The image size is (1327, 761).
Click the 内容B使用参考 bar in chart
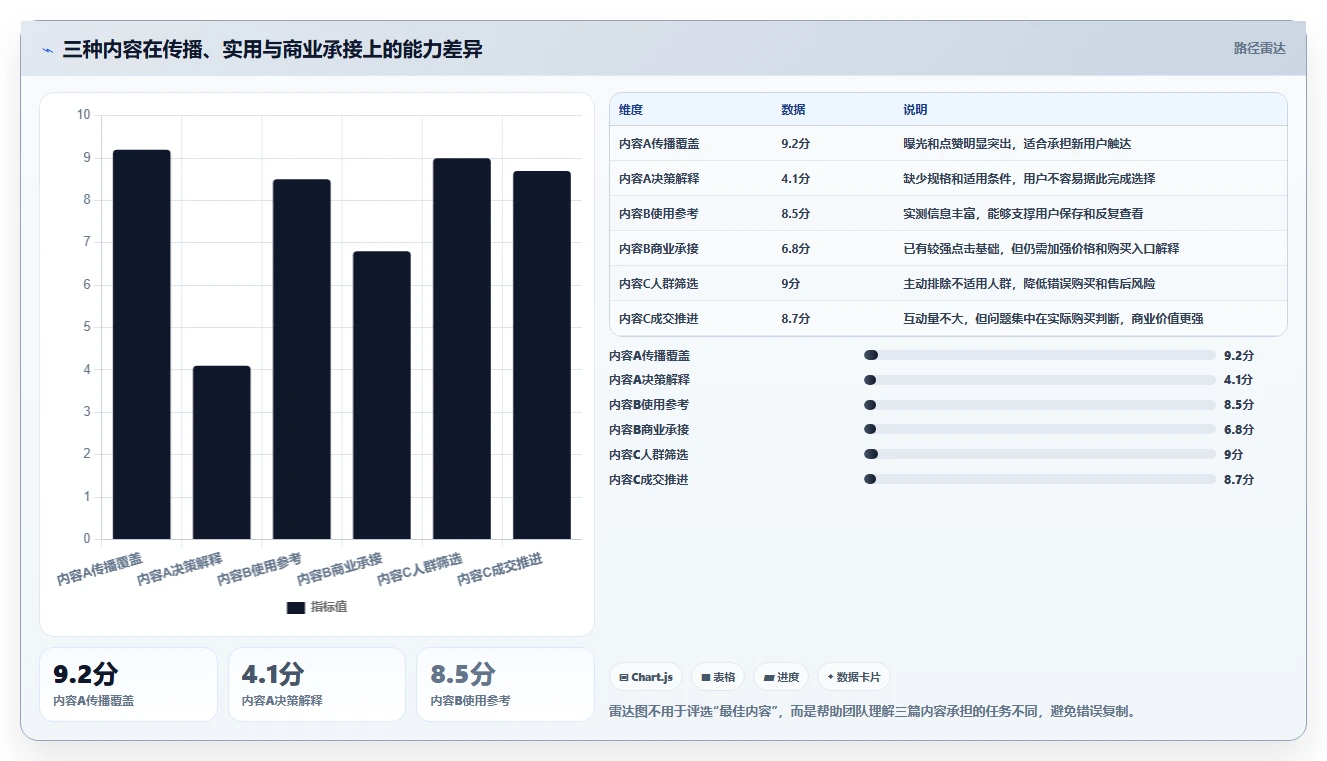point(301,359)
